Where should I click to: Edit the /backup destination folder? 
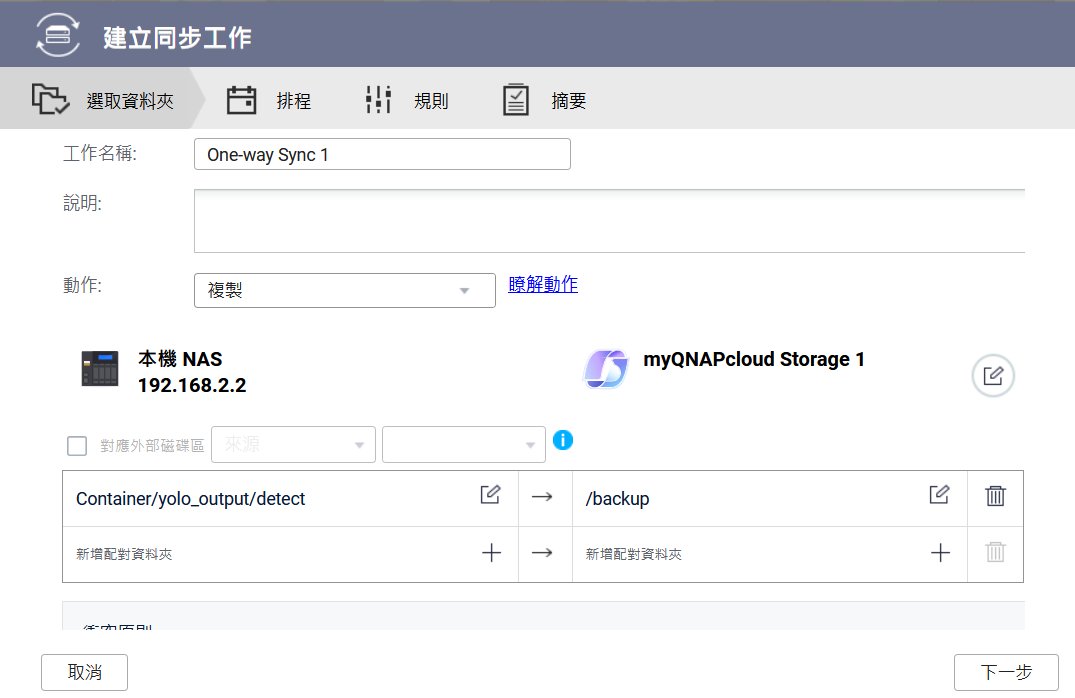(939, 494)
